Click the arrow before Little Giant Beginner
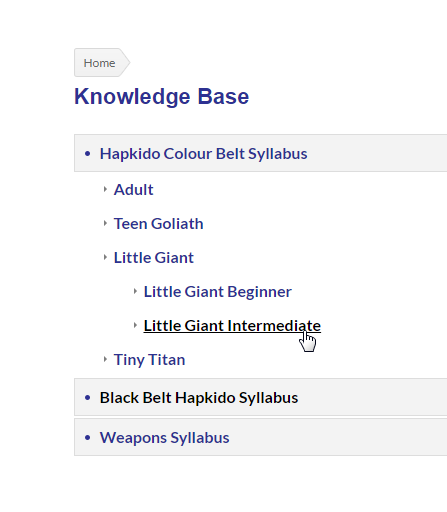The height and width of the screenshot is (512, 447). point(135,291)
